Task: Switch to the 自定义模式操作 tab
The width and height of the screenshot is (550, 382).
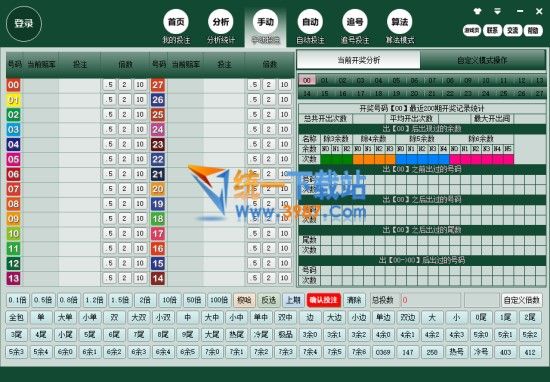Action: pos(482,60)
